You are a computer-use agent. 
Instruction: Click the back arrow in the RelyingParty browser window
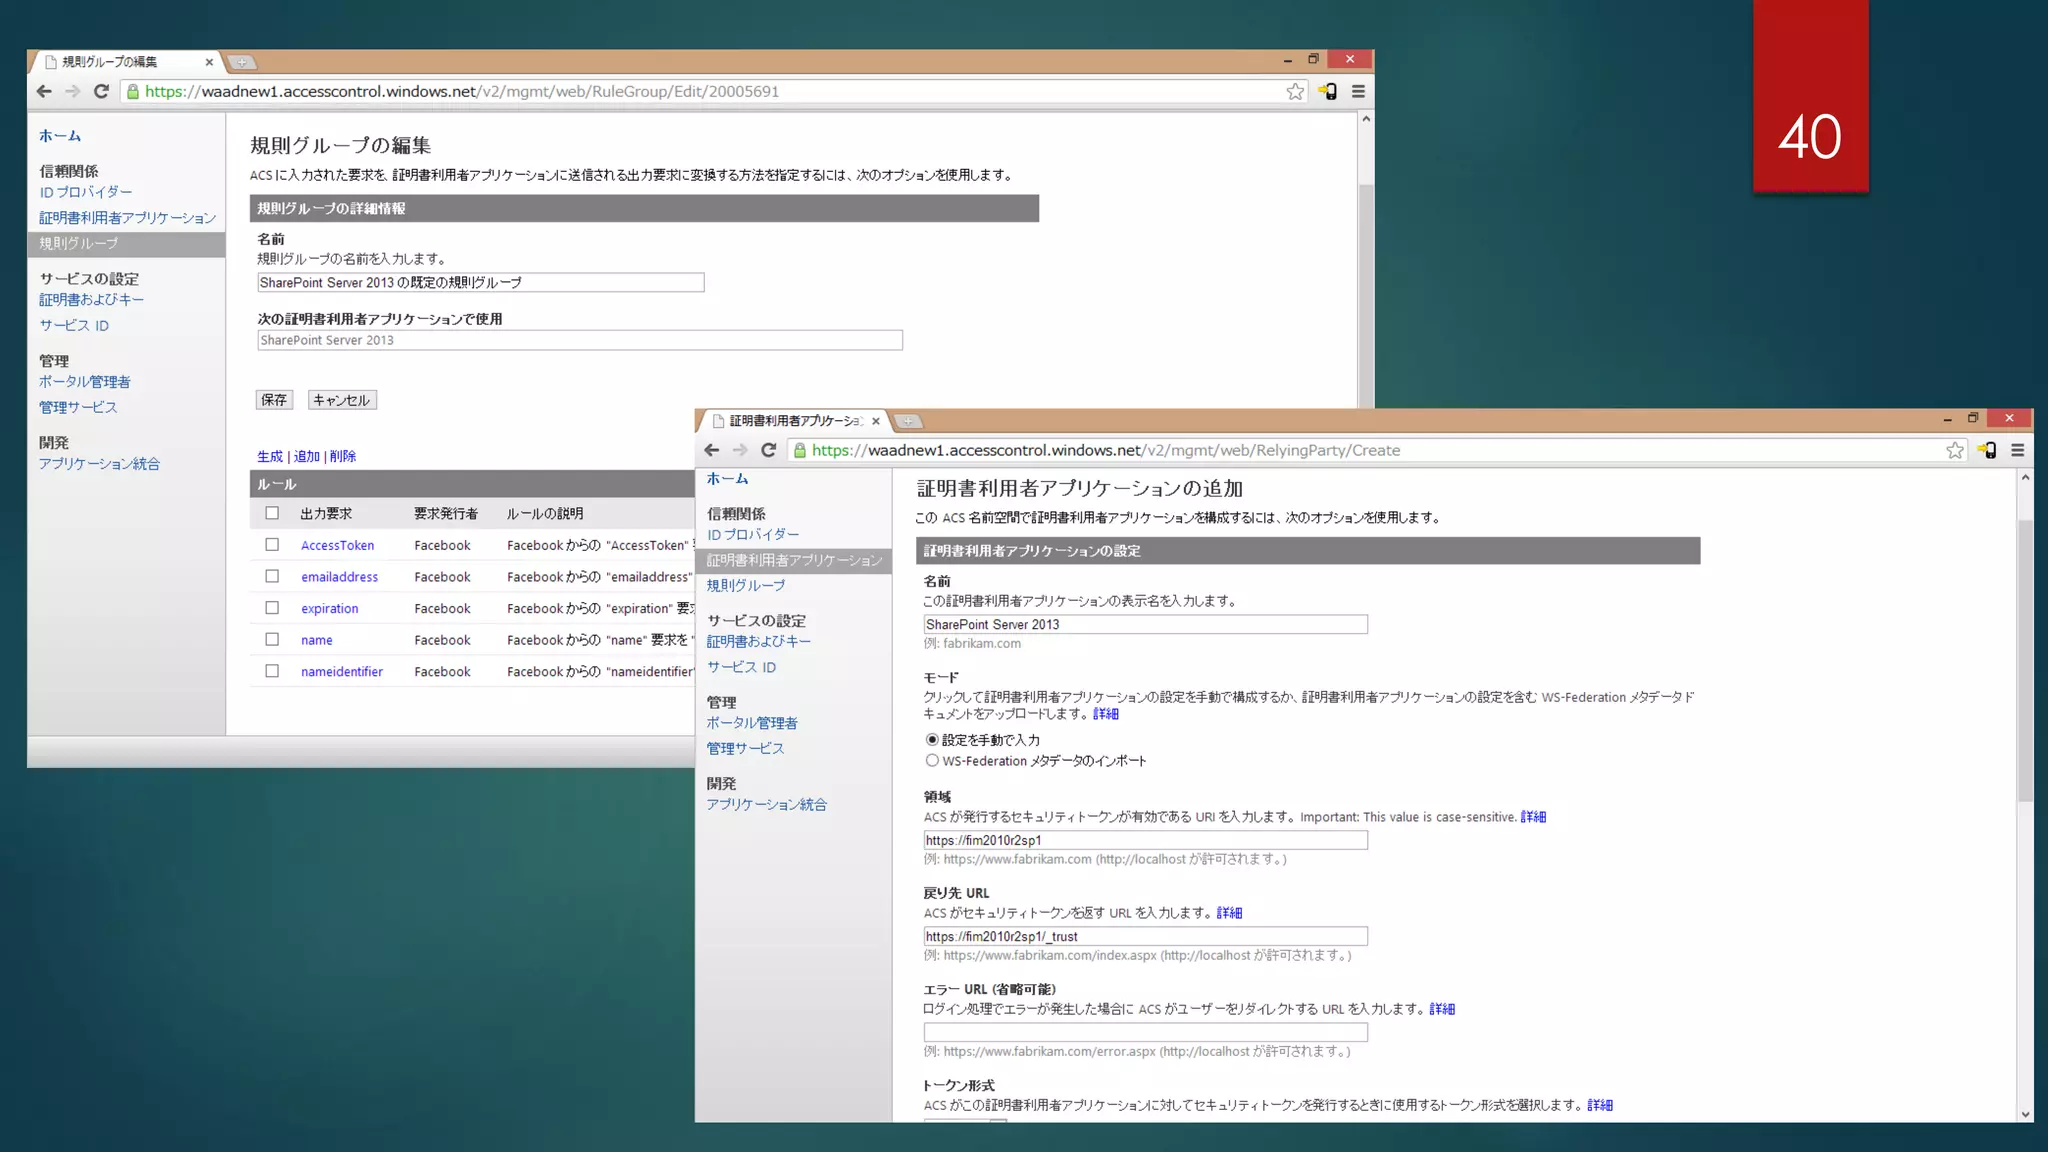pyautogui.click(x=712, y=450)
